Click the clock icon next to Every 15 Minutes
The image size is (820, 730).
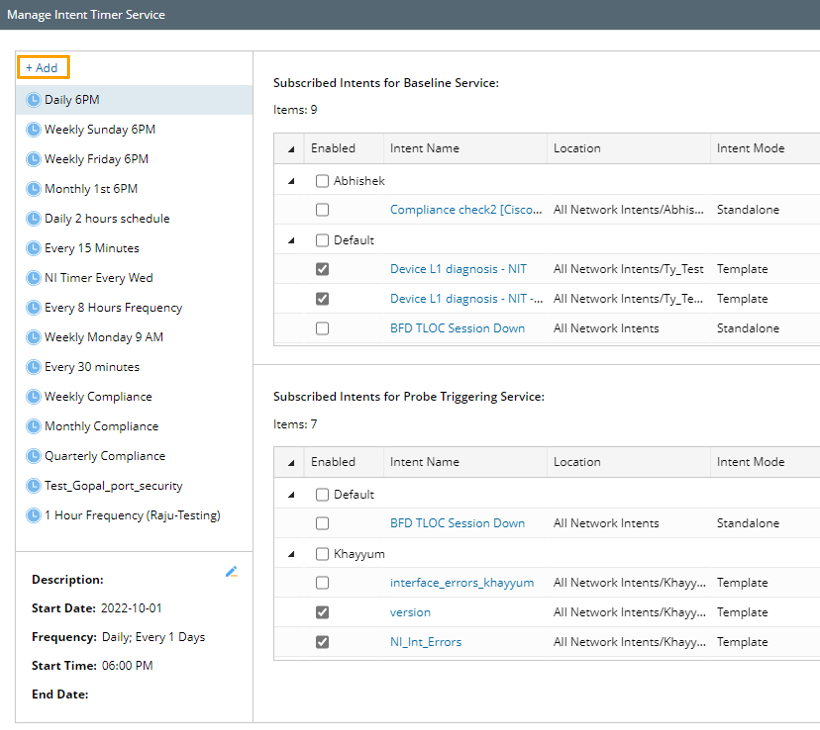[x=33, y=248]
